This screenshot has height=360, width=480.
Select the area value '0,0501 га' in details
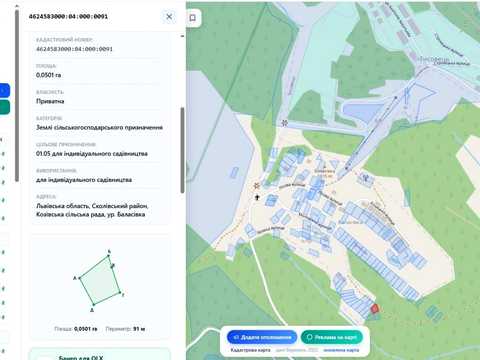(48, 75)
